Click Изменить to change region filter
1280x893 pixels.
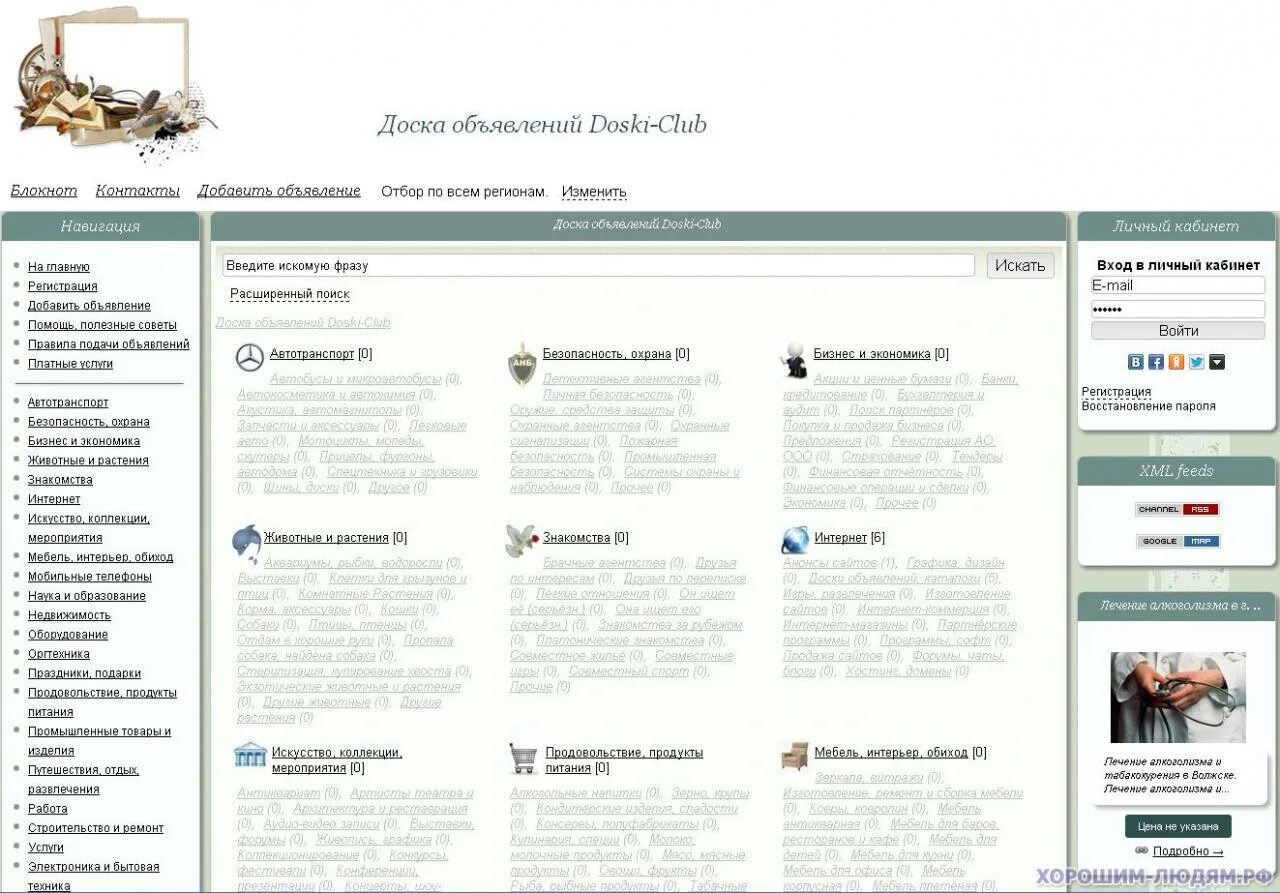click(594, 192)
